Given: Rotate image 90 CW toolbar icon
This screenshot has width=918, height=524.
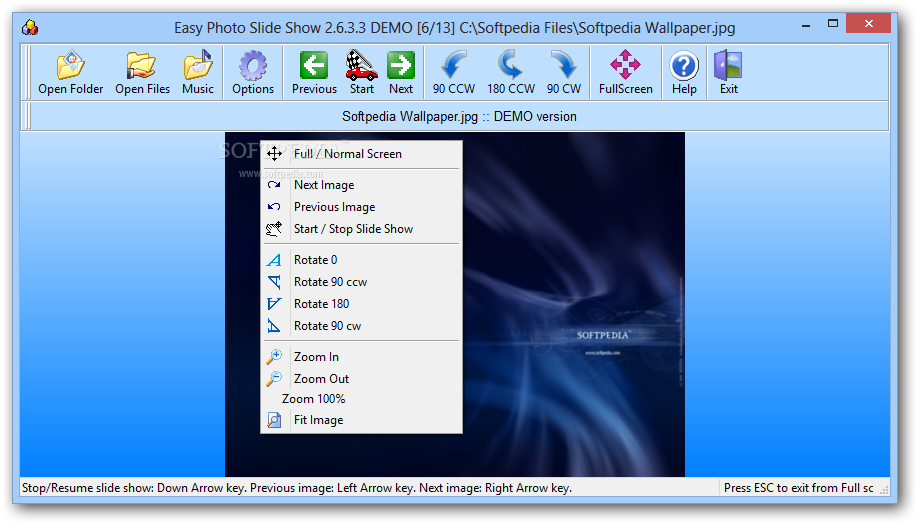Looking at the screenshot, I should pyautogui.click(x=564, y=65).
